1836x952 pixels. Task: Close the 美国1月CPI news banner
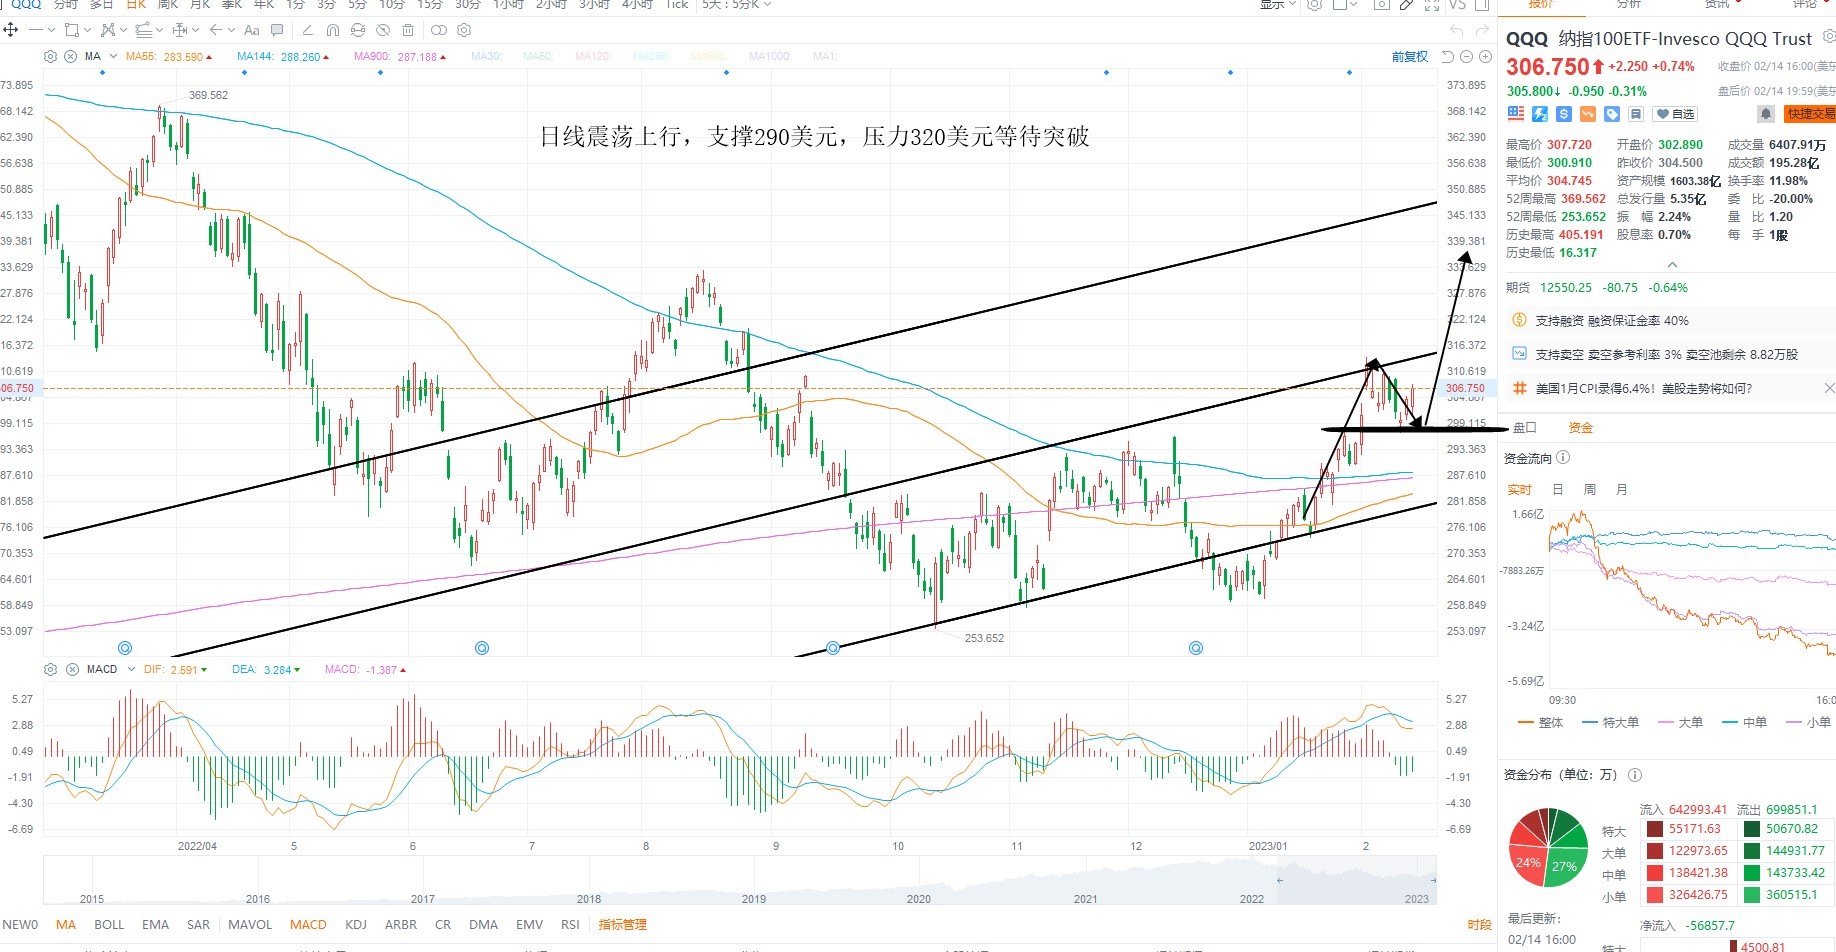pos(1829,388)
